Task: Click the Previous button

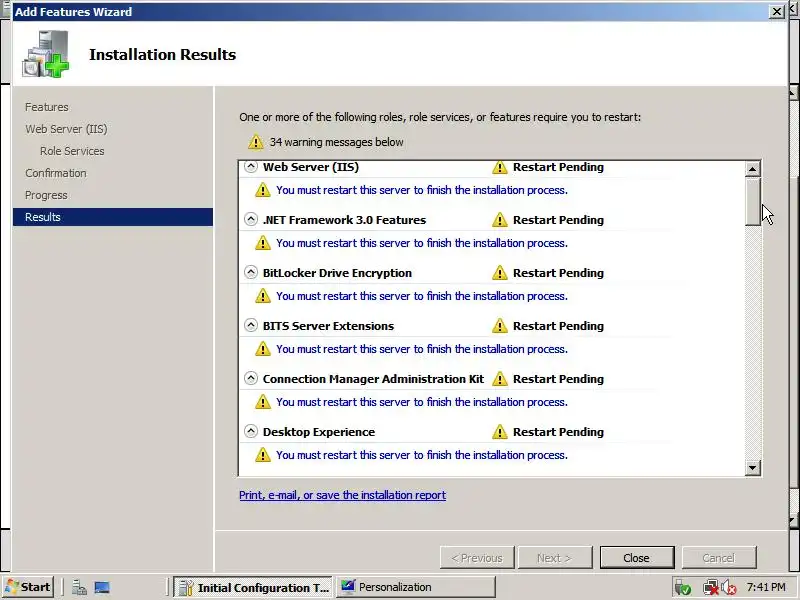Action: pyautogui.click(x=477, y=558)
